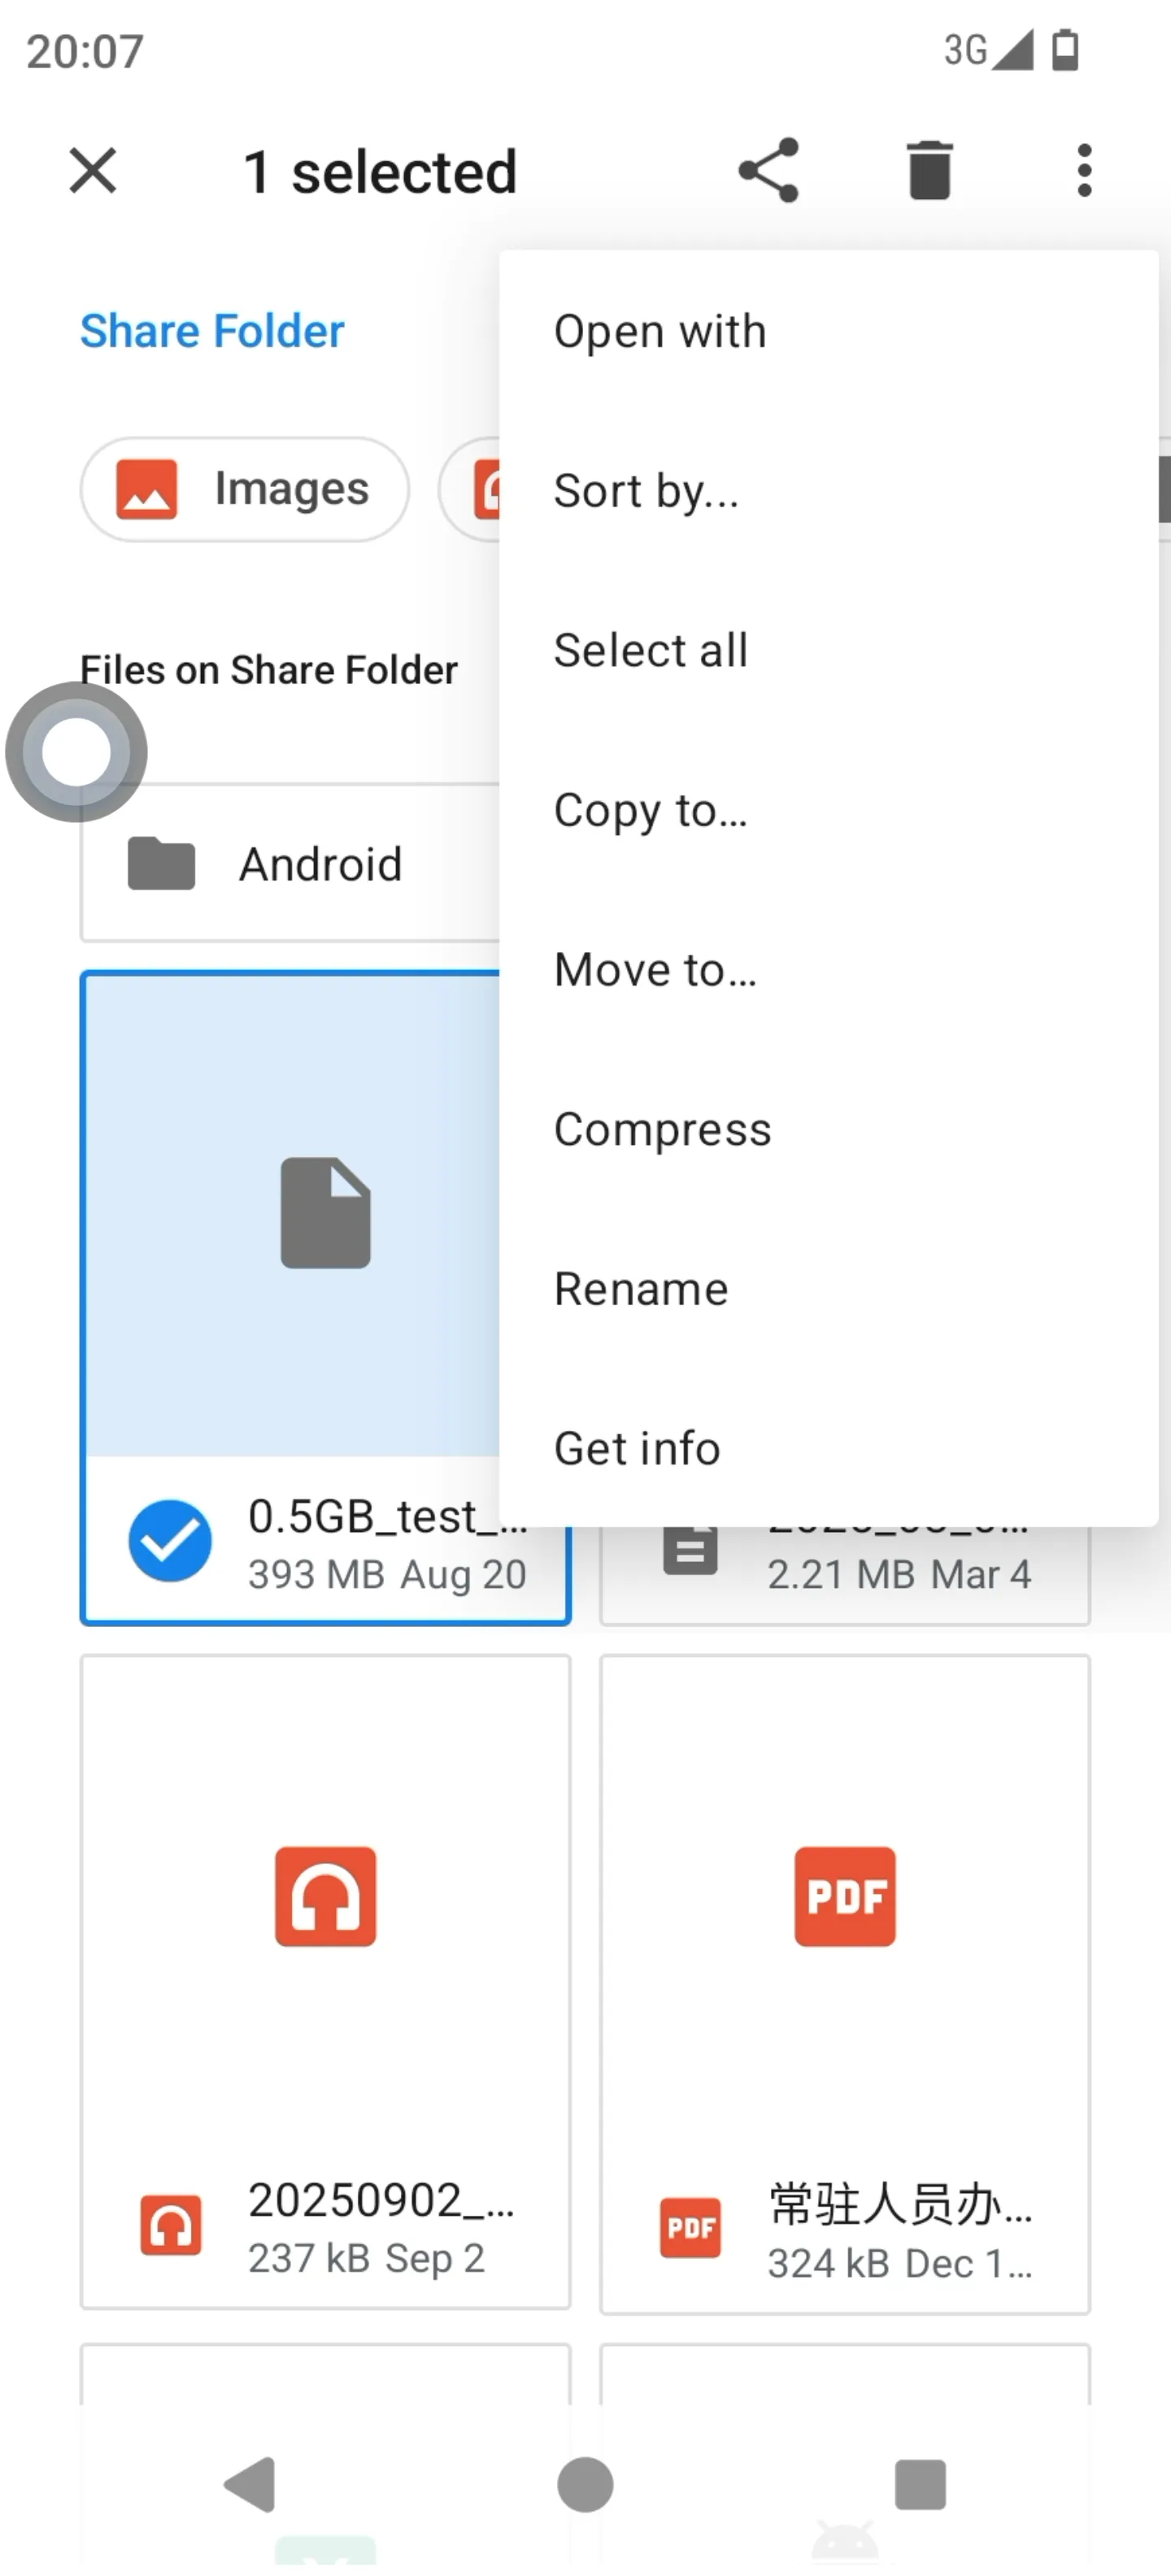The image size is (1171, 2576).
Task: Open the Android folder
Action: 290,863
